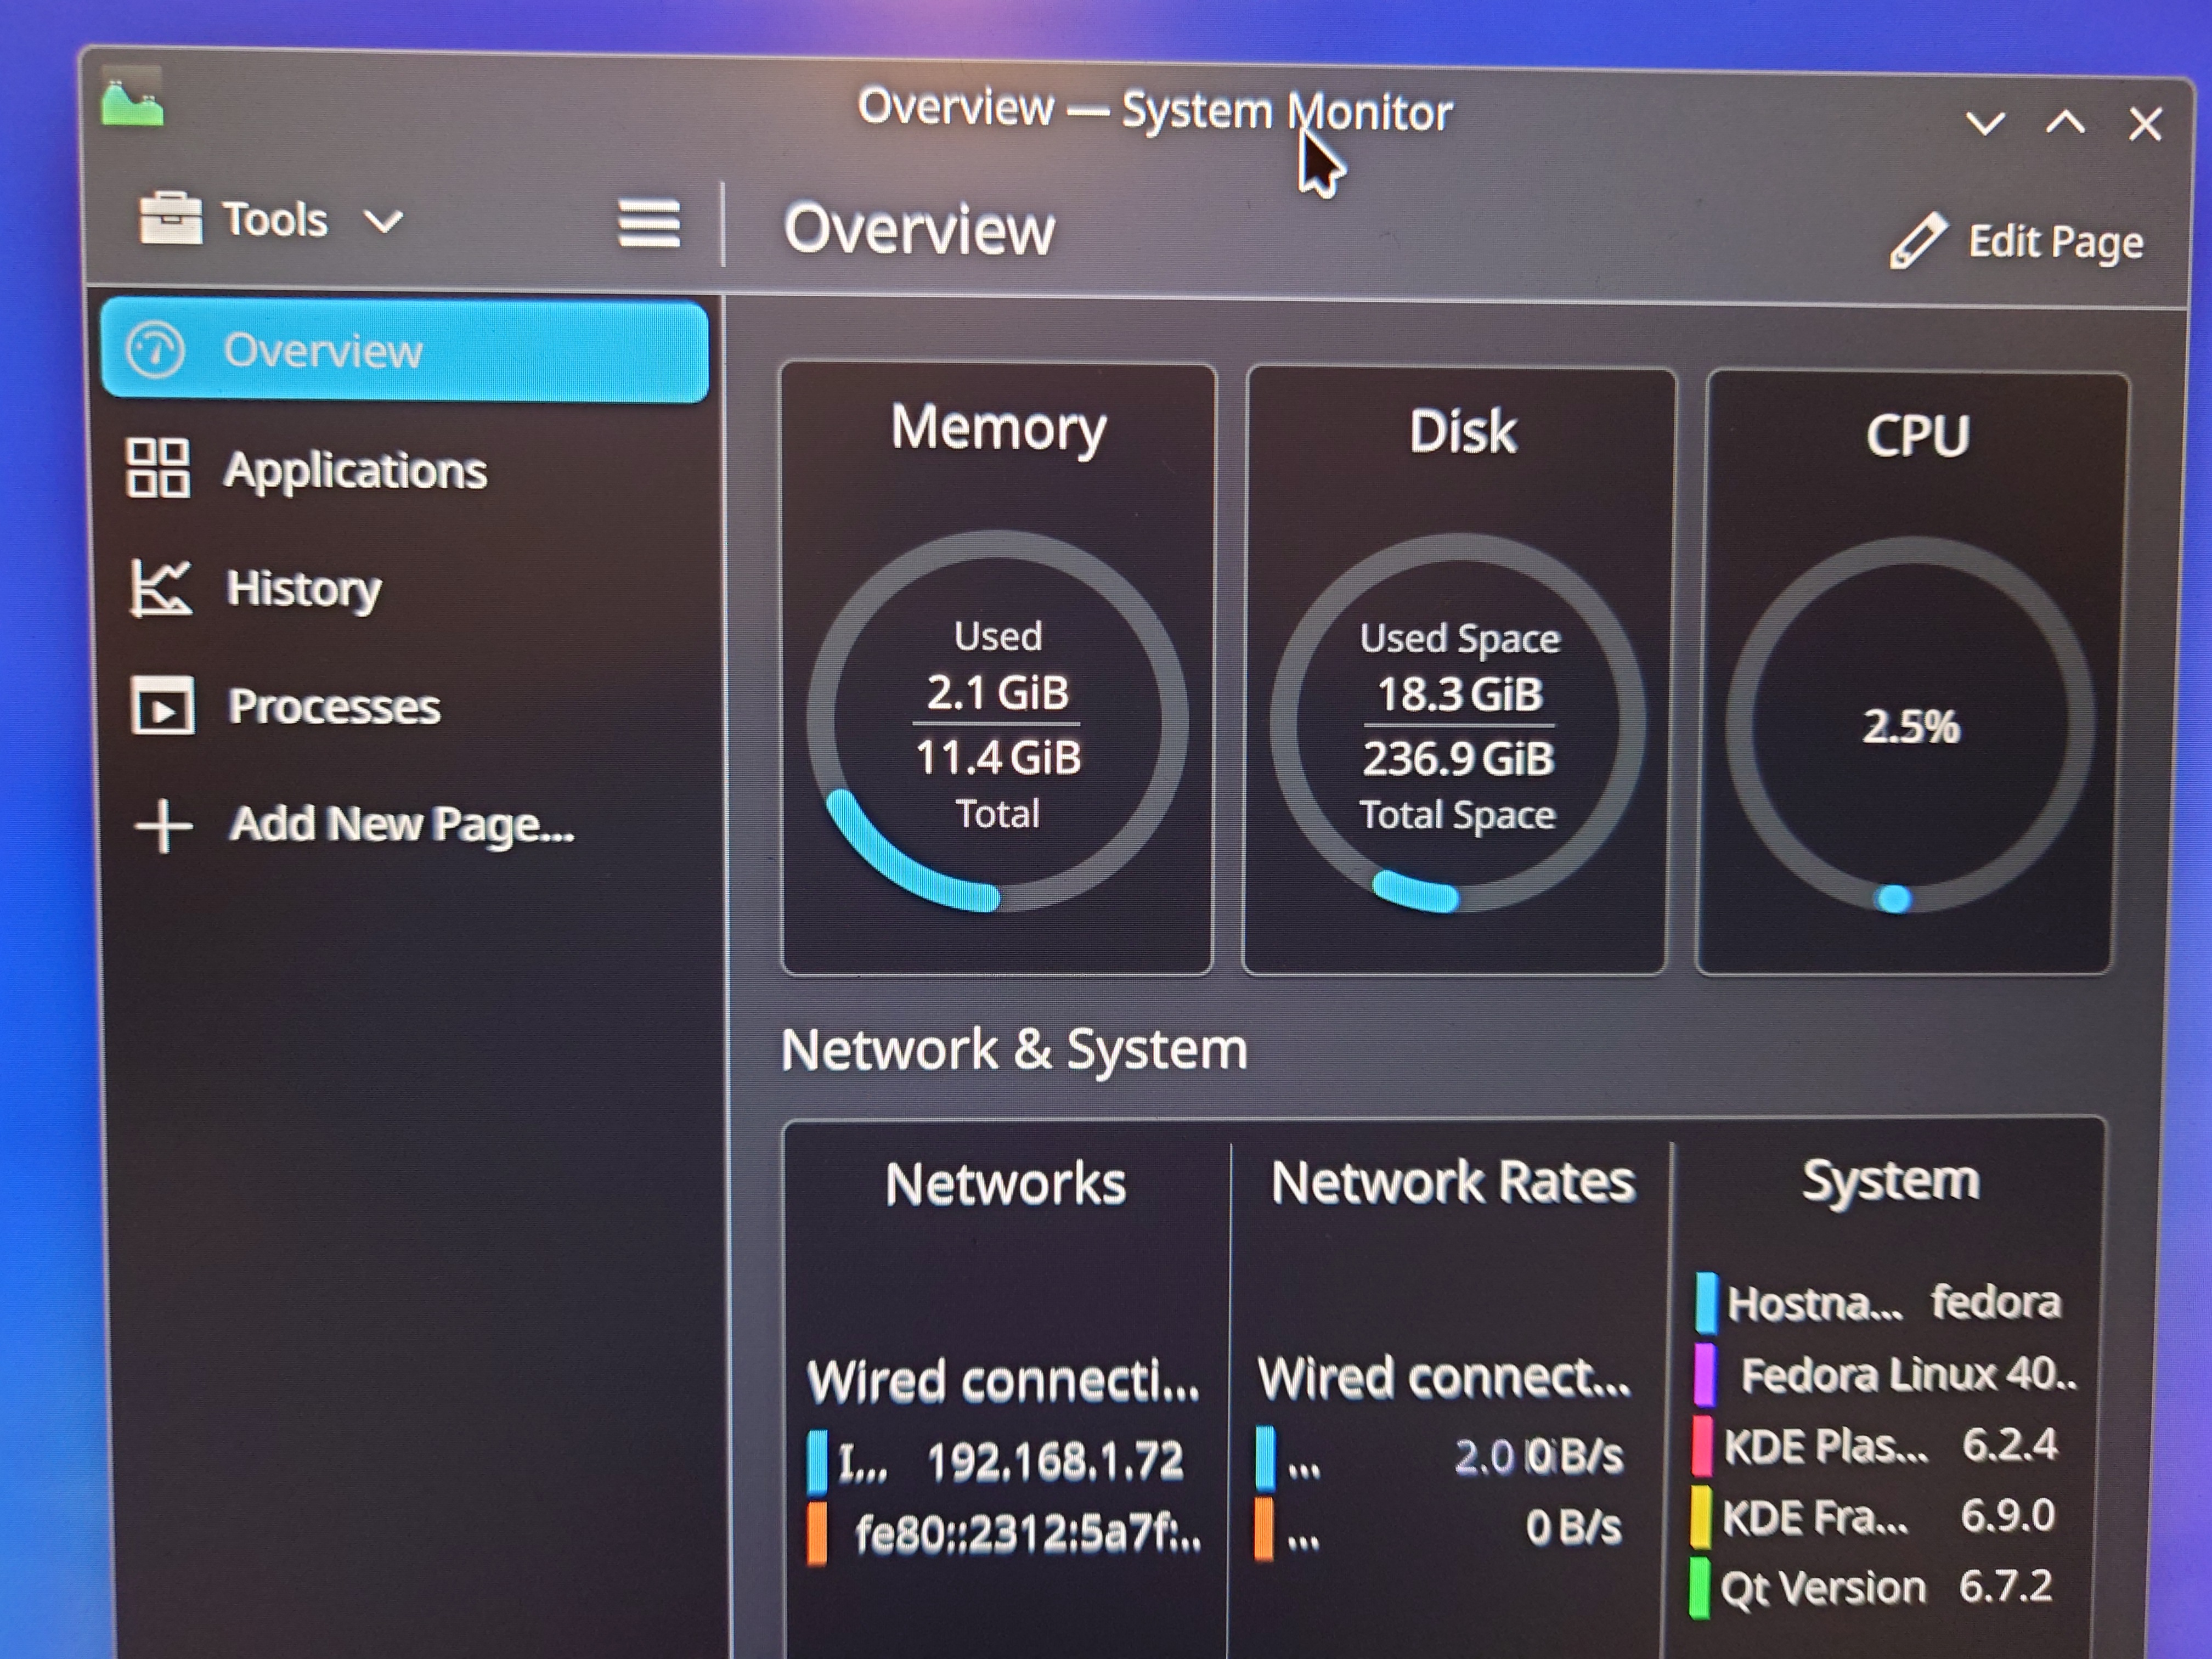Click the Networks column title
The image size is (2212, 1659).
coord(1005,1184)
